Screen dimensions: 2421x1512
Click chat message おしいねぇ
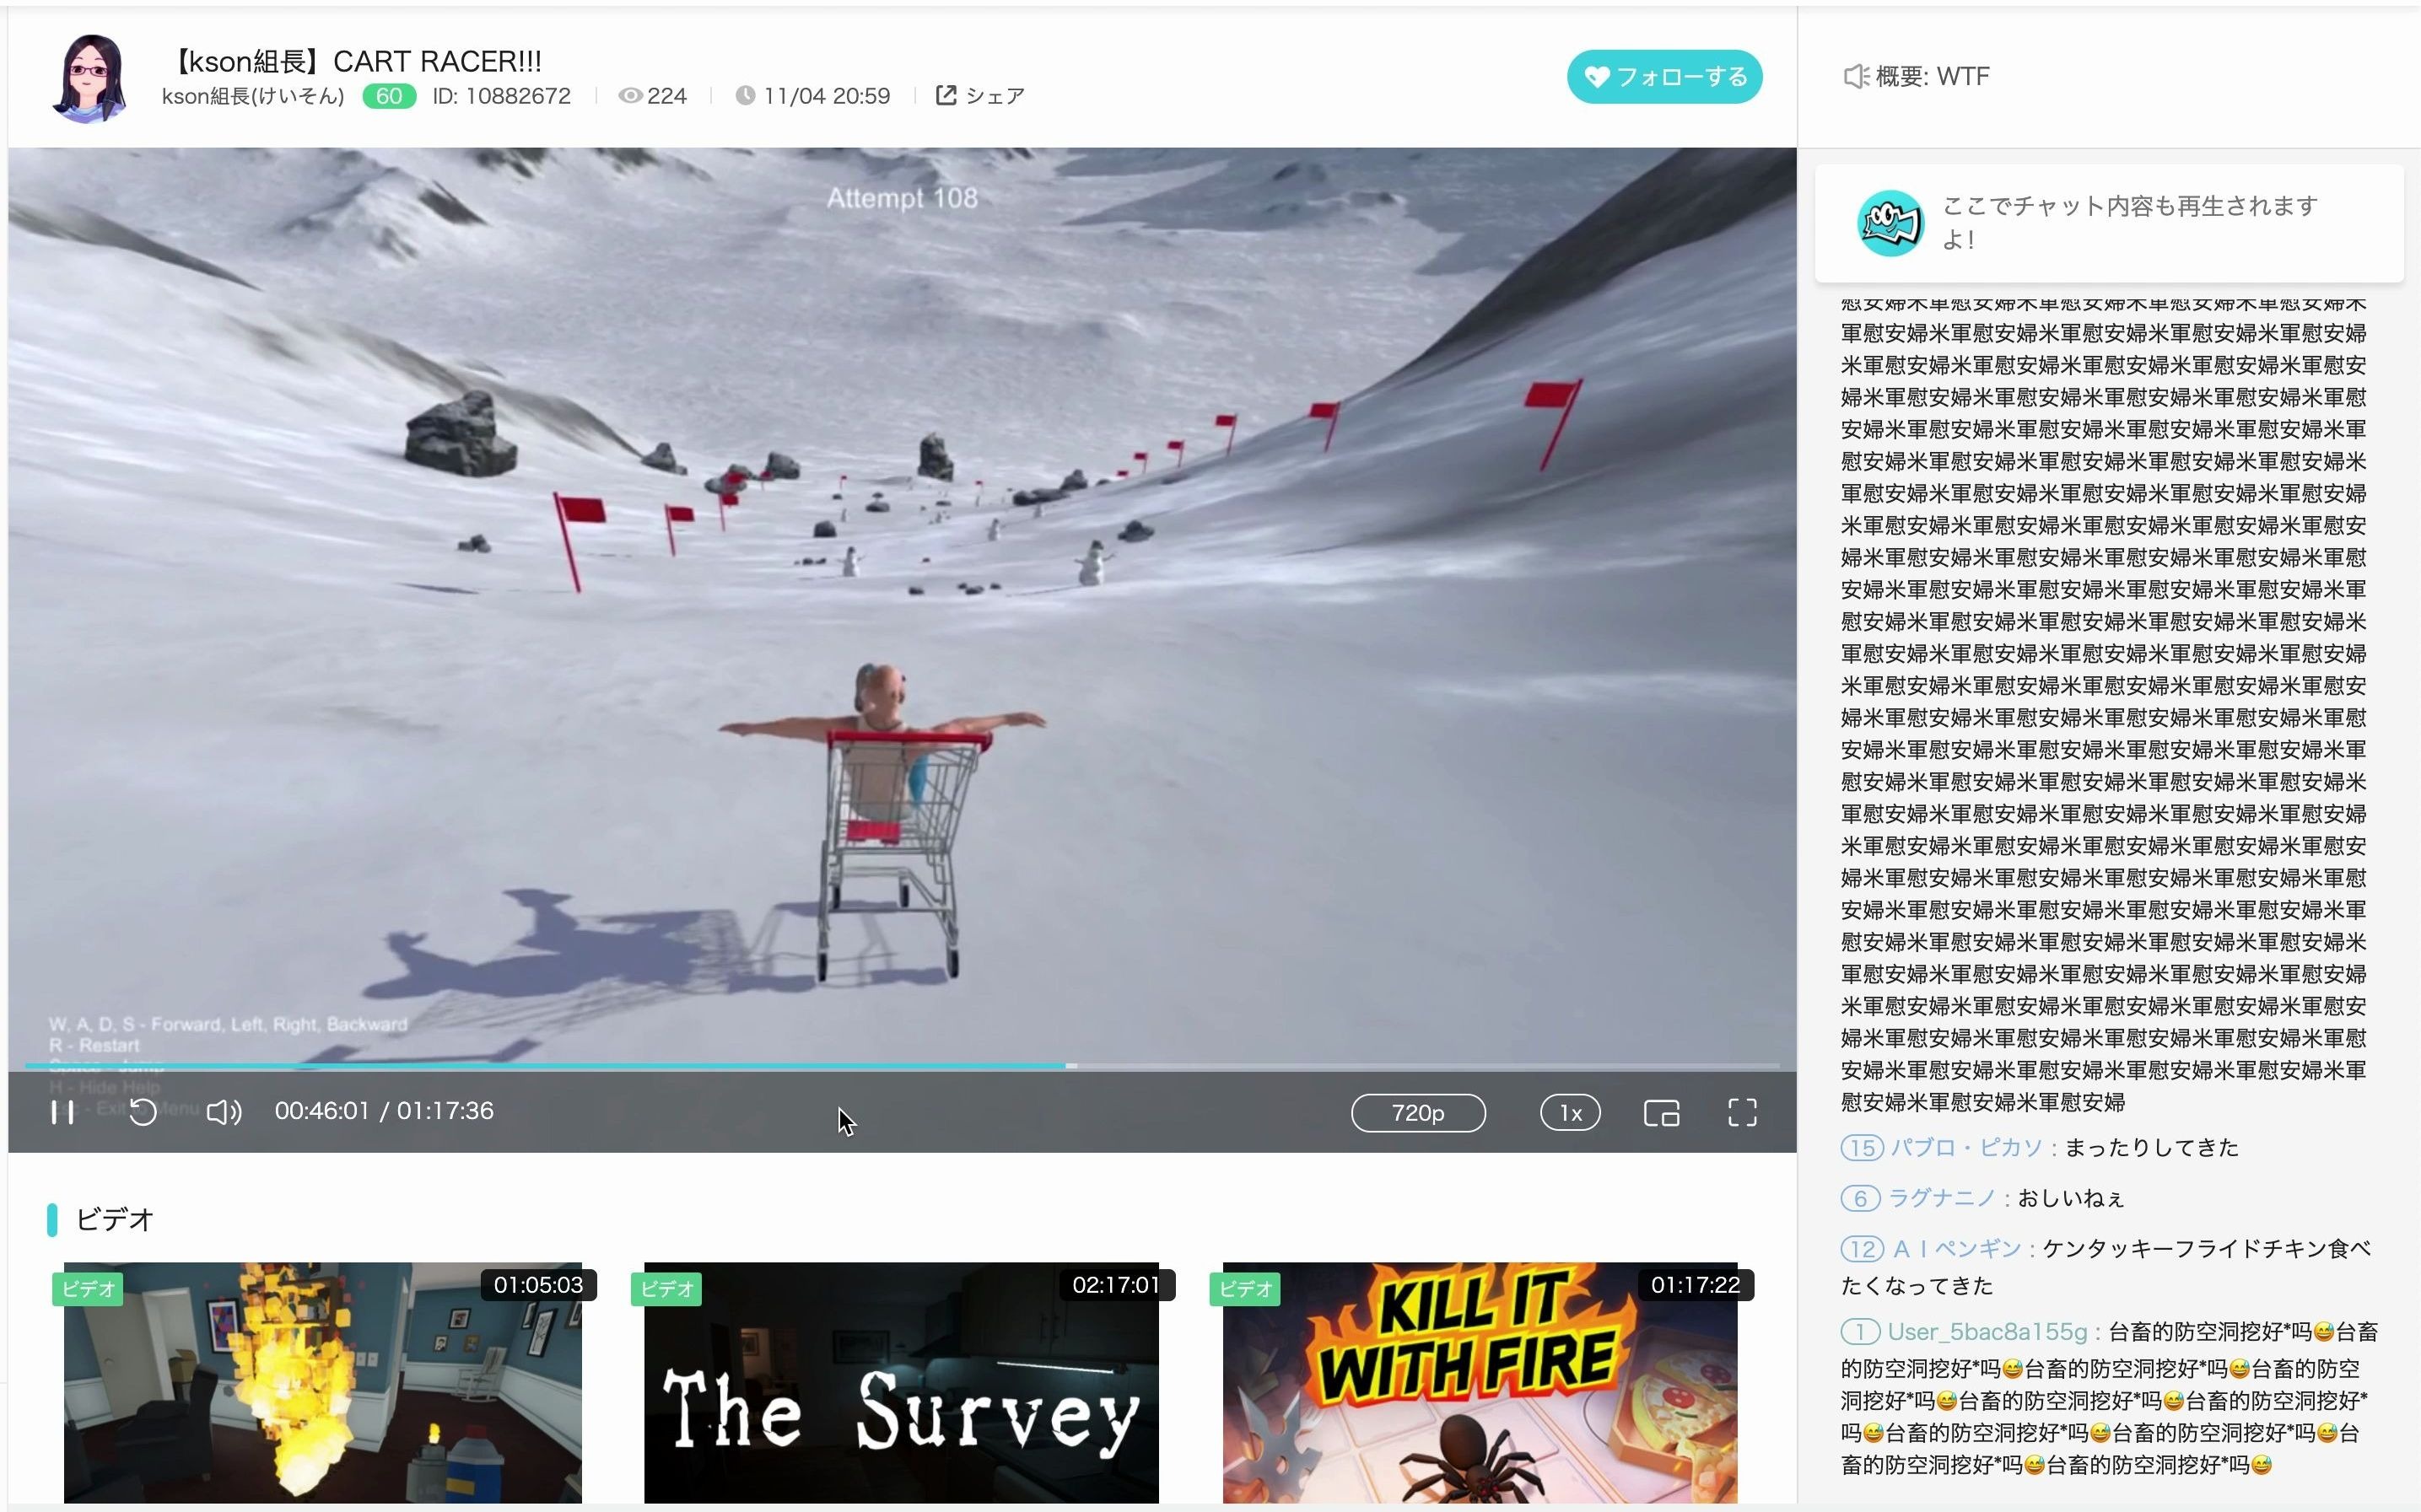(x=2070, y=1198)
